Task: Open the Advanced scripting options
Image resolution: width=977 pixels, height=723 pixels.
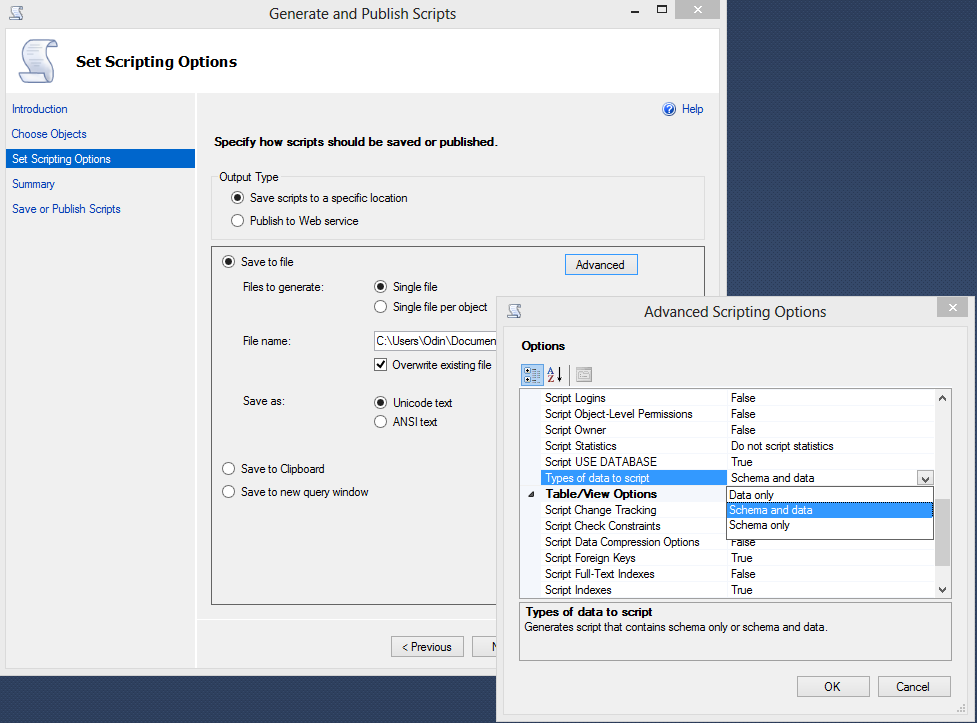Action: tap(600, 264)
